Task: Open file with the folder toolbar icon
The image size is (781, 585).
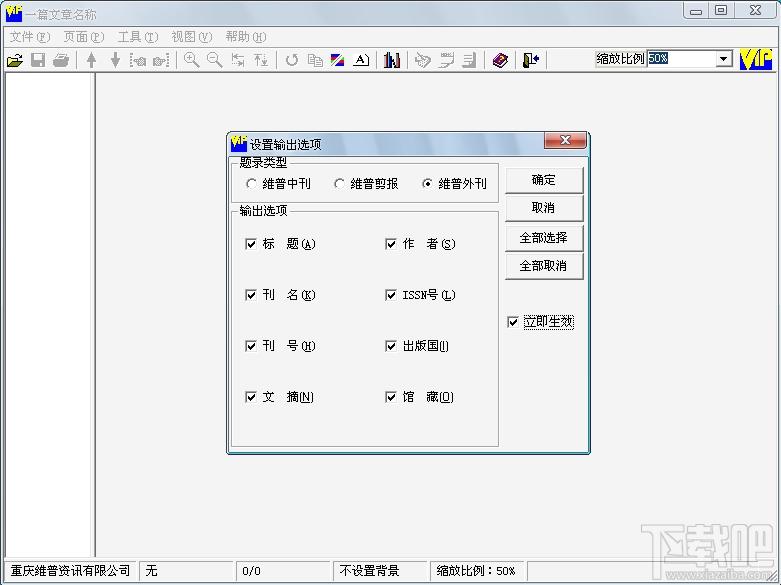Action: pos(15,60)
